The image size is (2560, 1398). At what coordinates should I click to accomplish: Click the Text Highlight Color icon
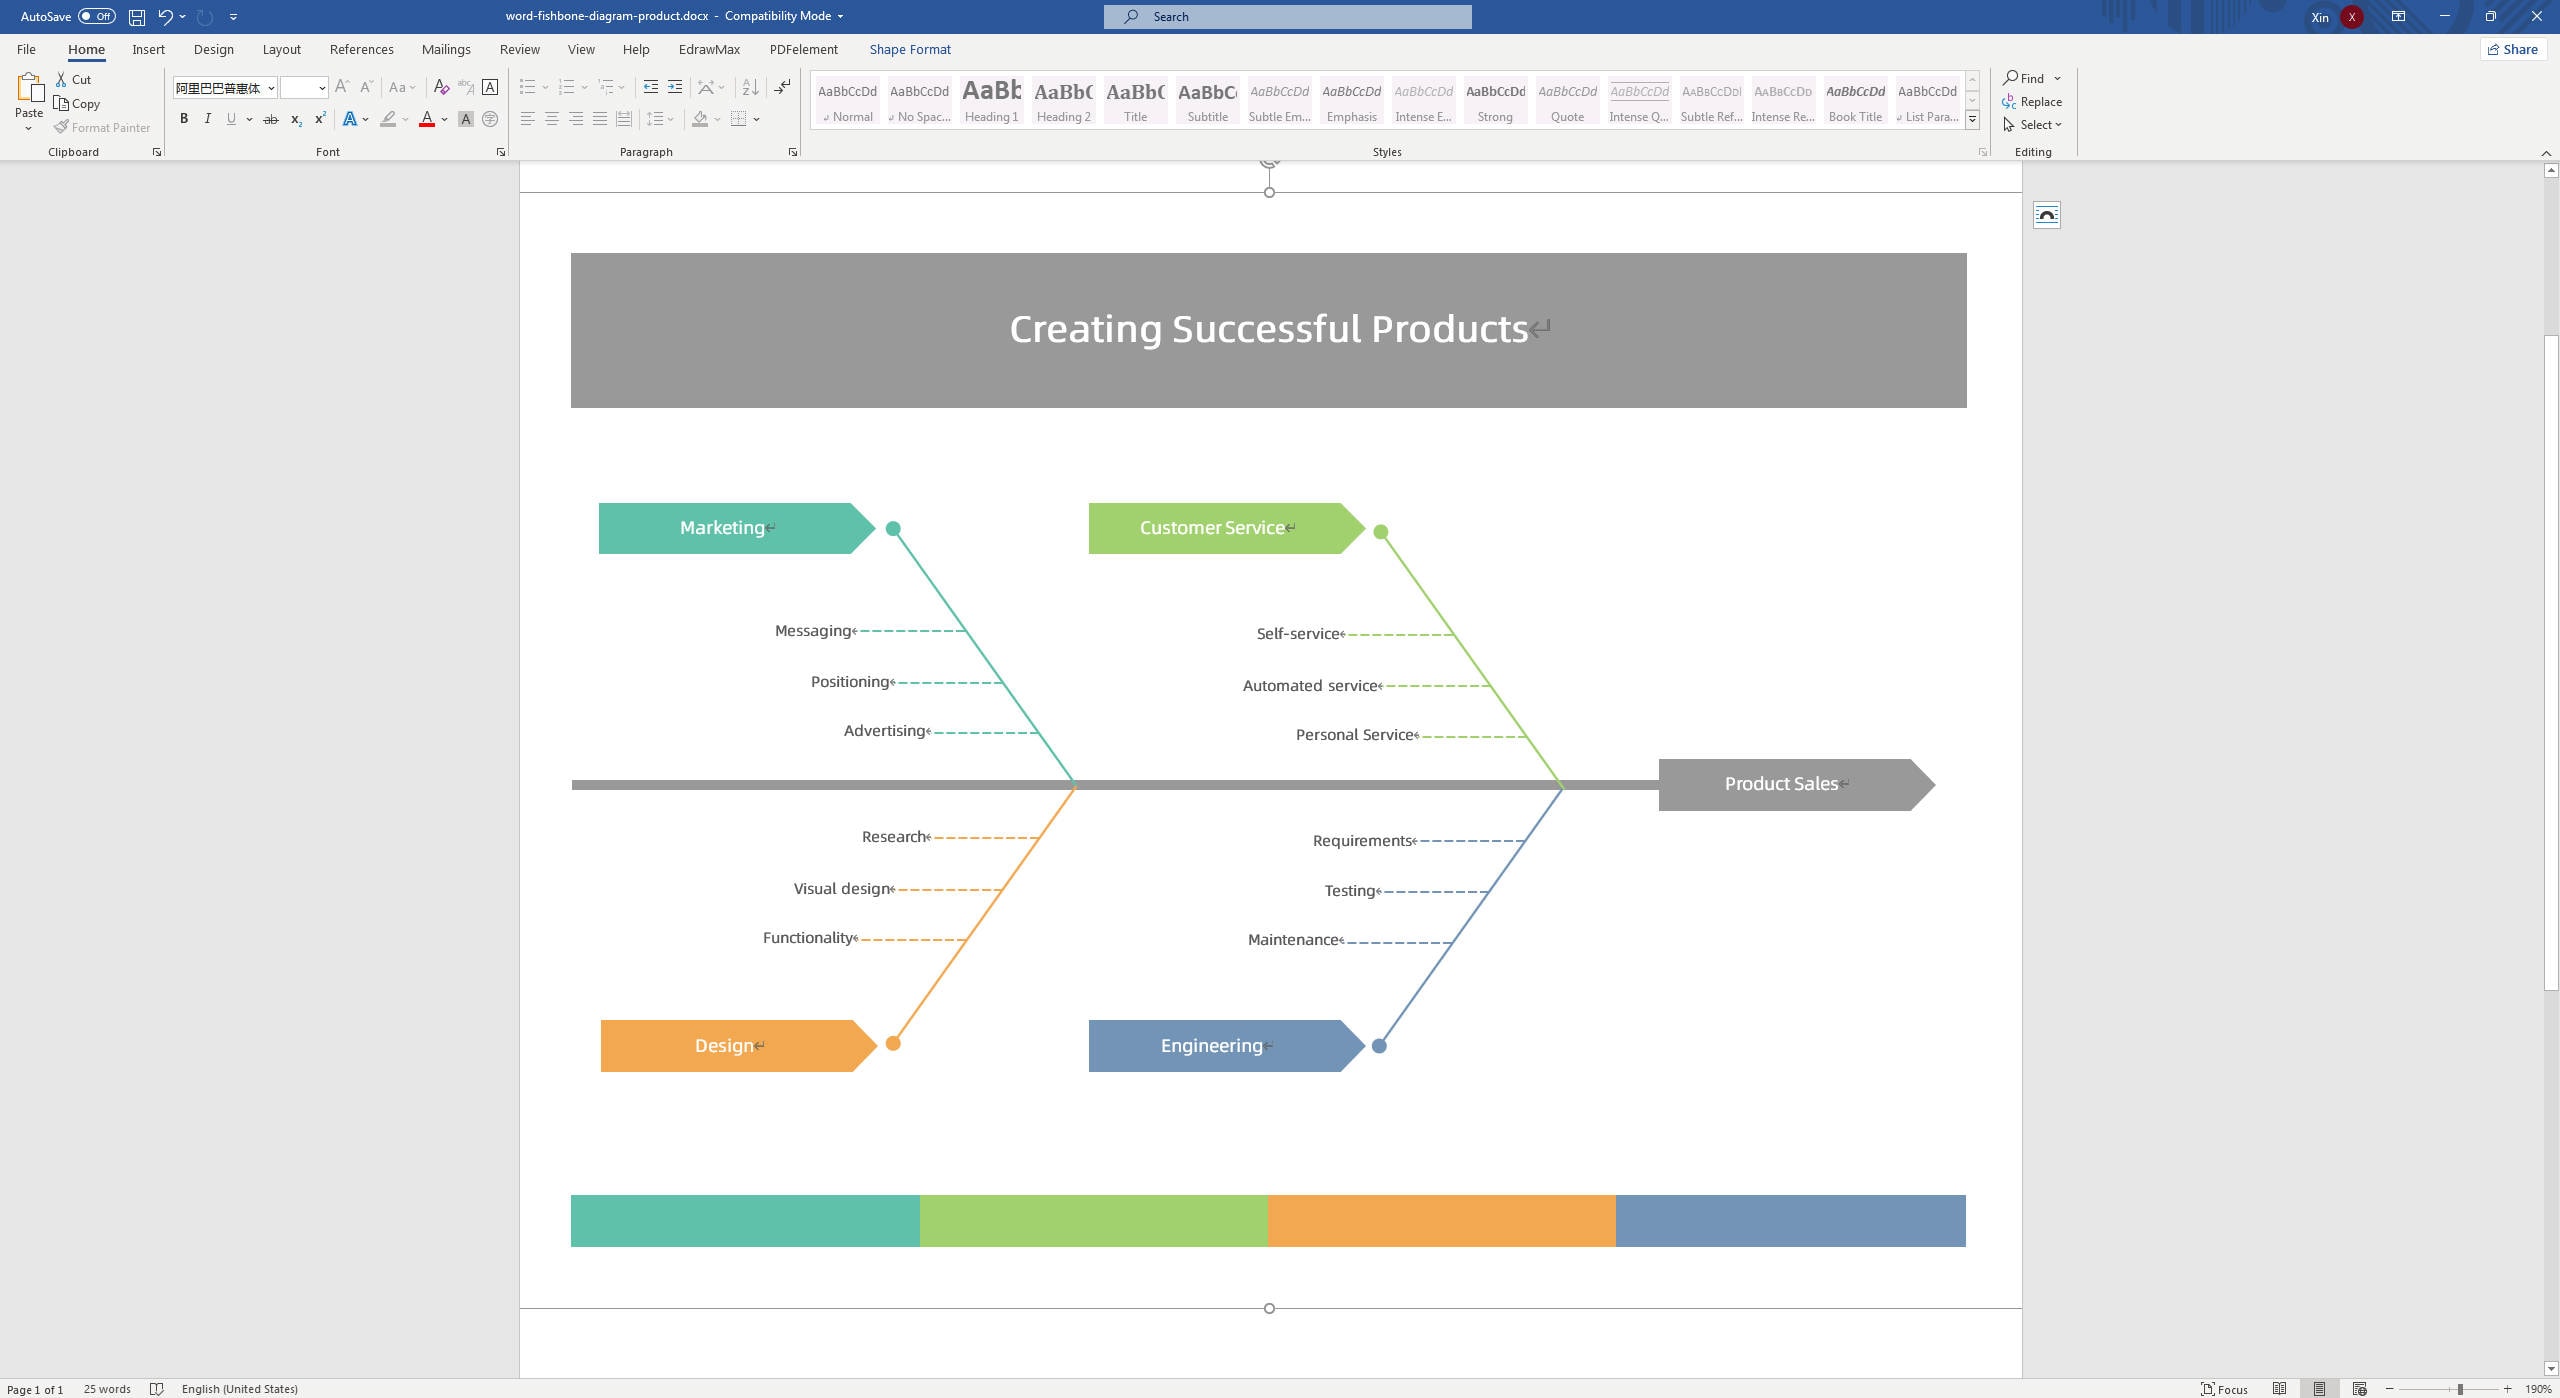(x=389, y=118)
